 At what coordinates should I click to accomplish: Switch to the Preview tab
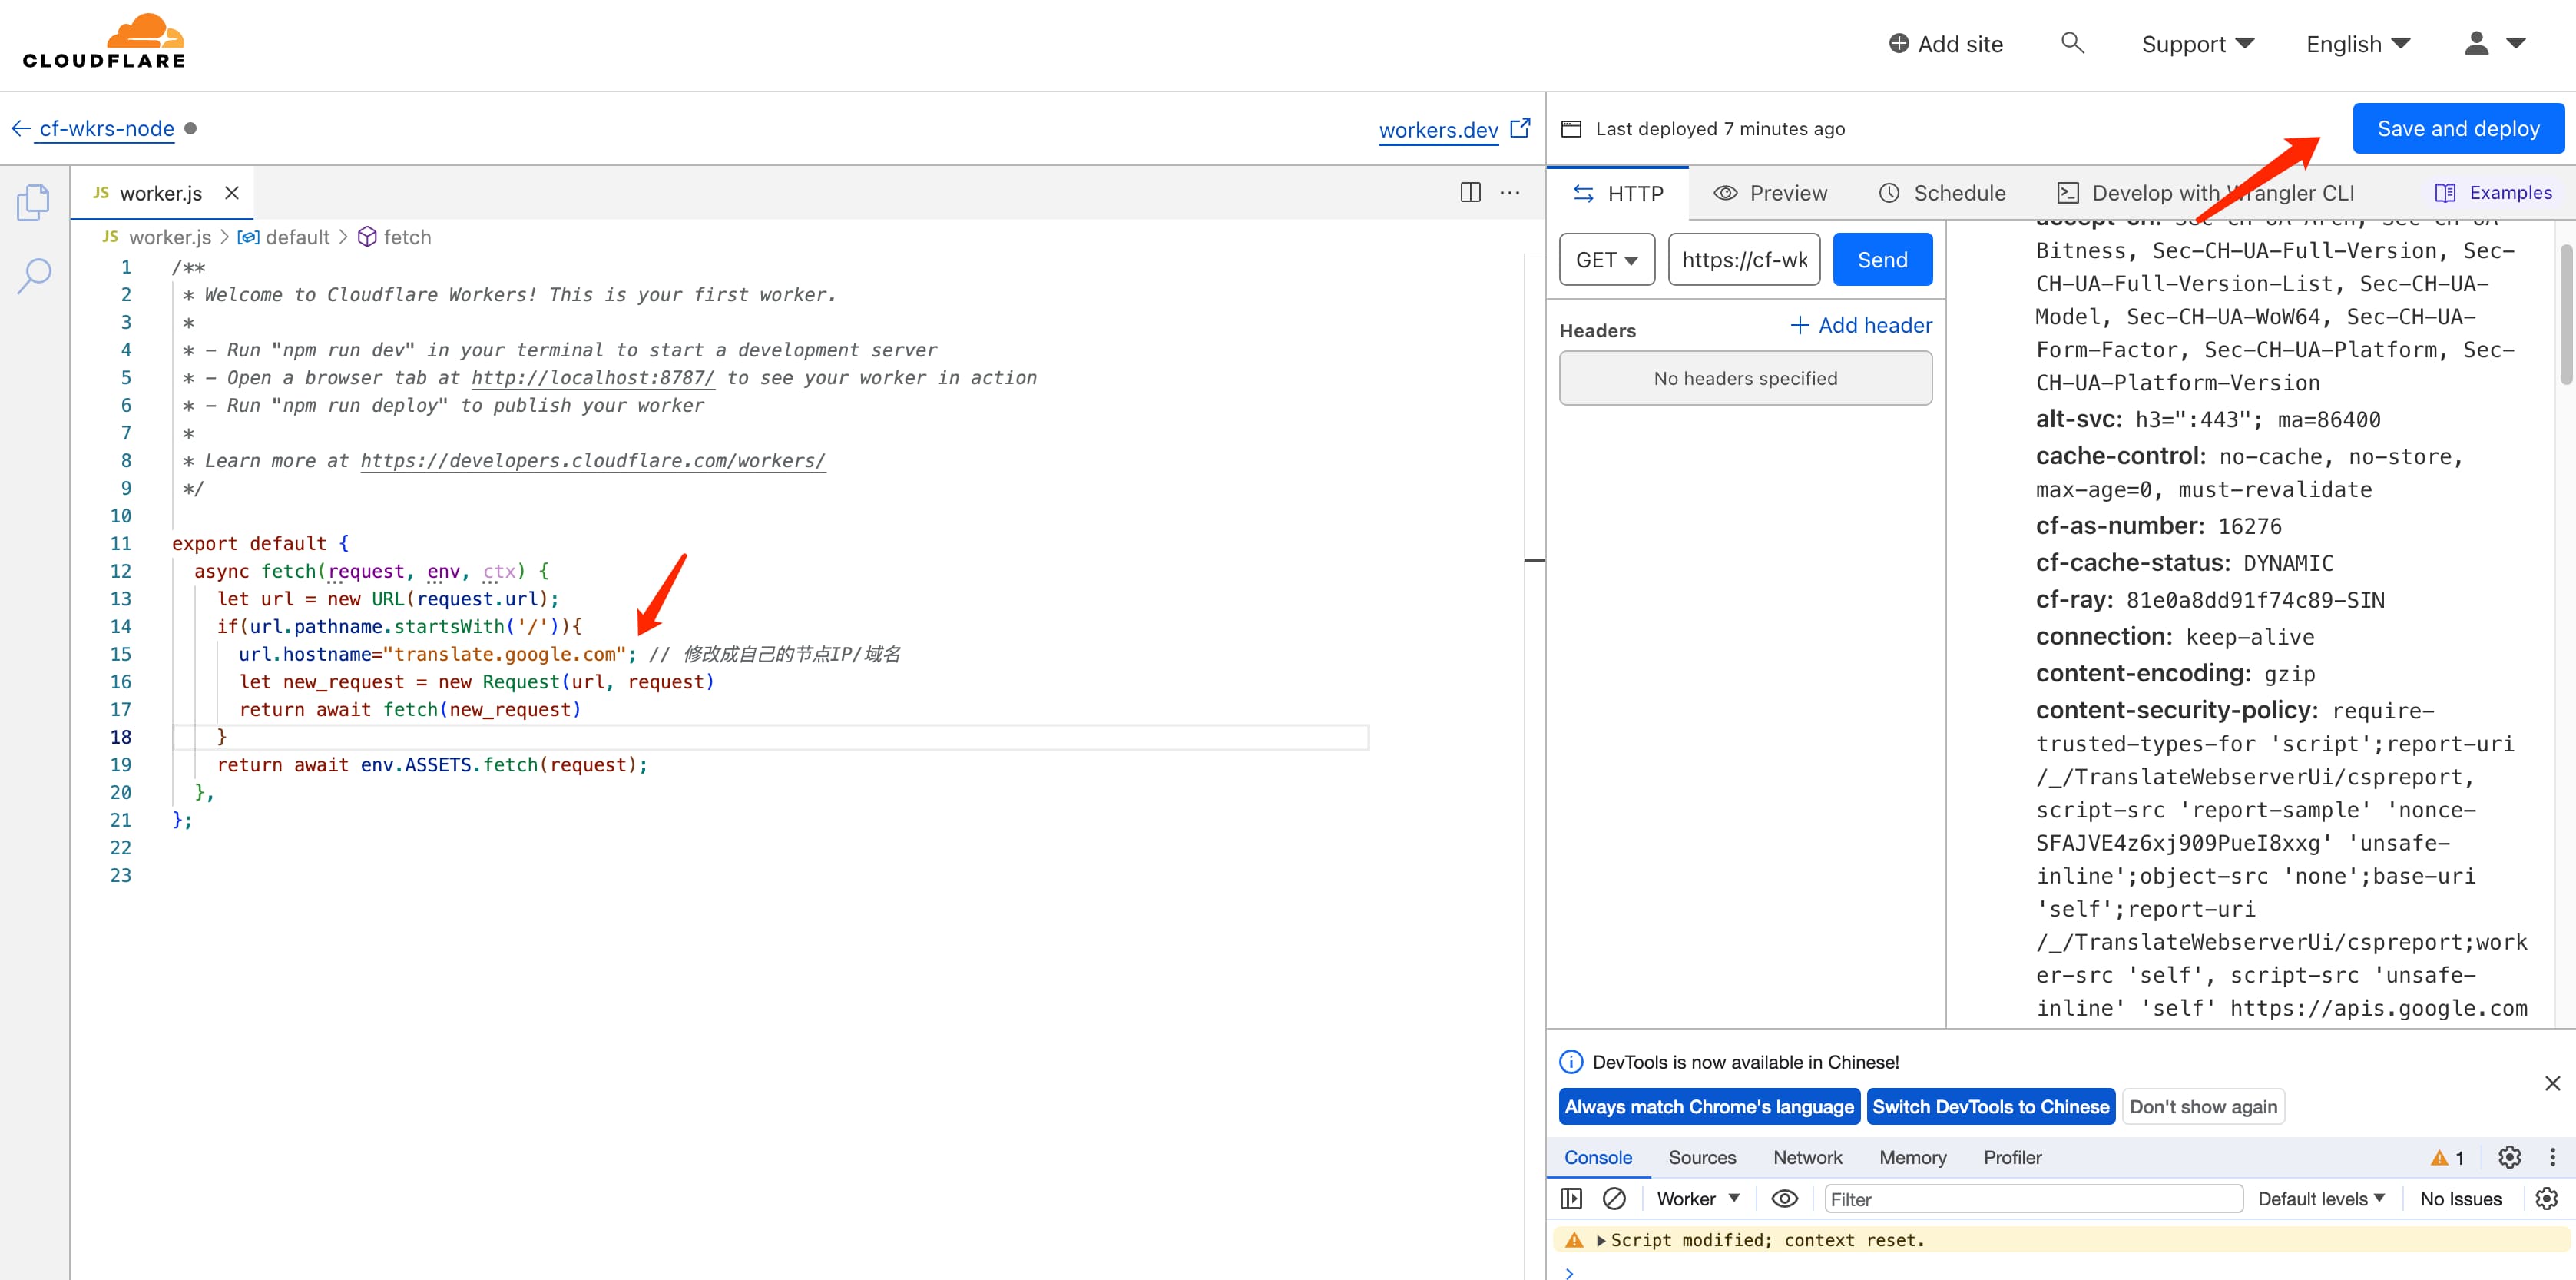coord(1770,193)
